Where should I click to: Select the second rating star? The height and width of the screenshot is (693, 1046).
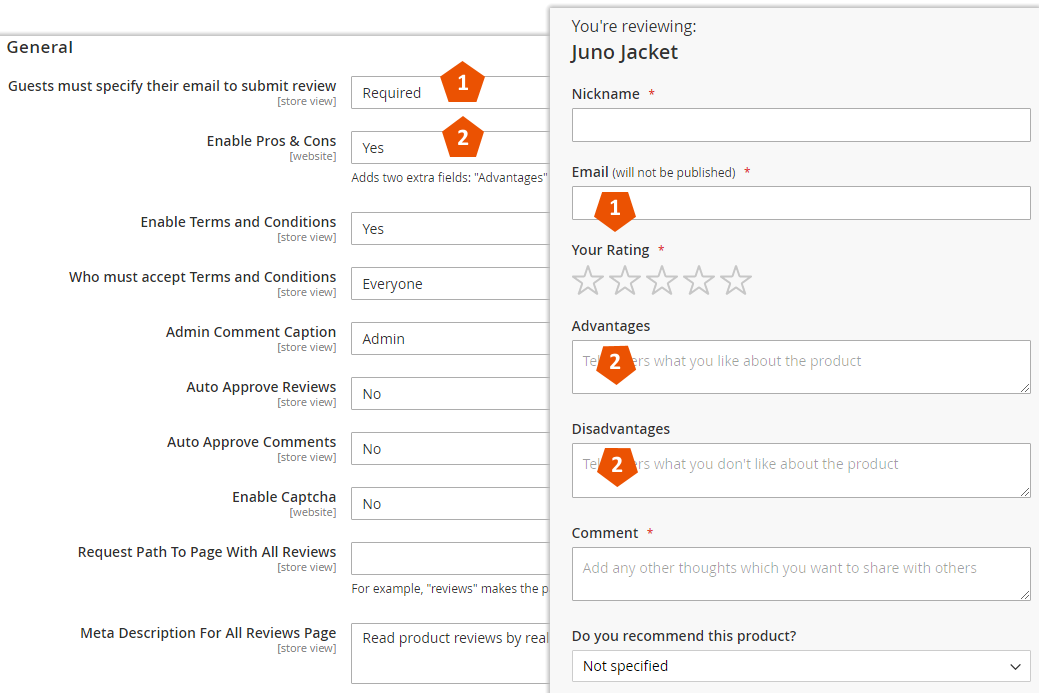point(625,280)
